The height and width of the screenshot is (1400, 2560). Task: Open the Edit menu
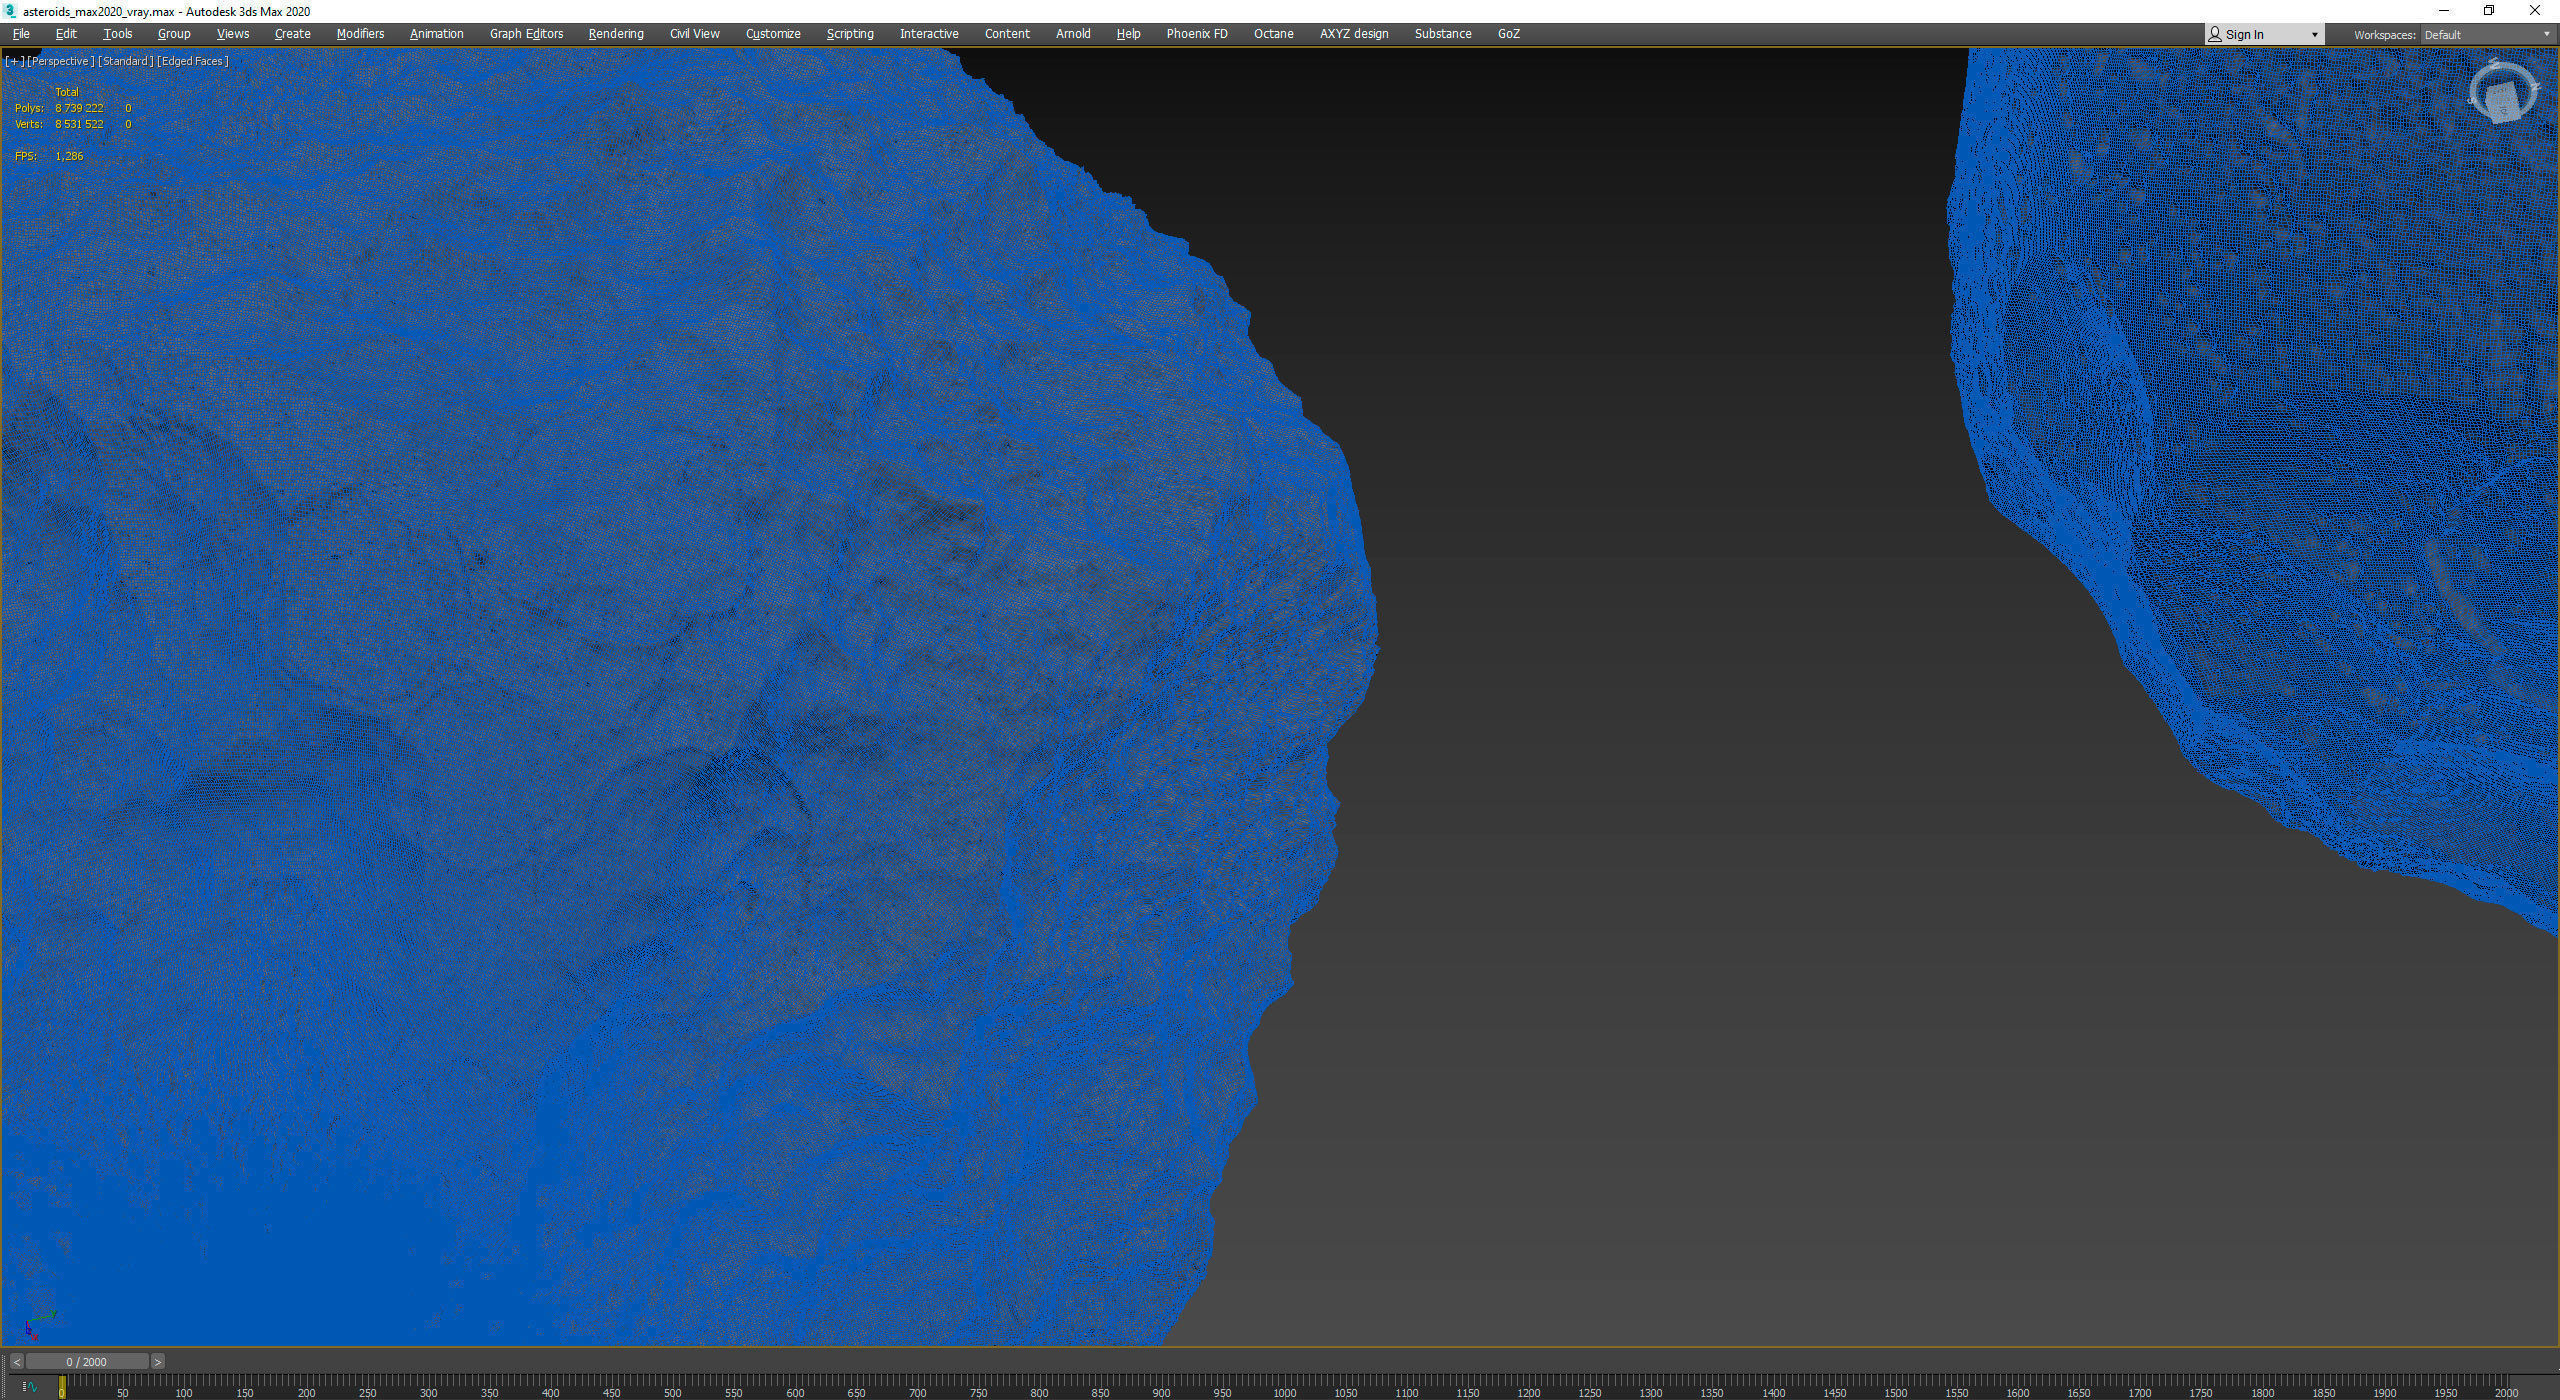(66, 34)
